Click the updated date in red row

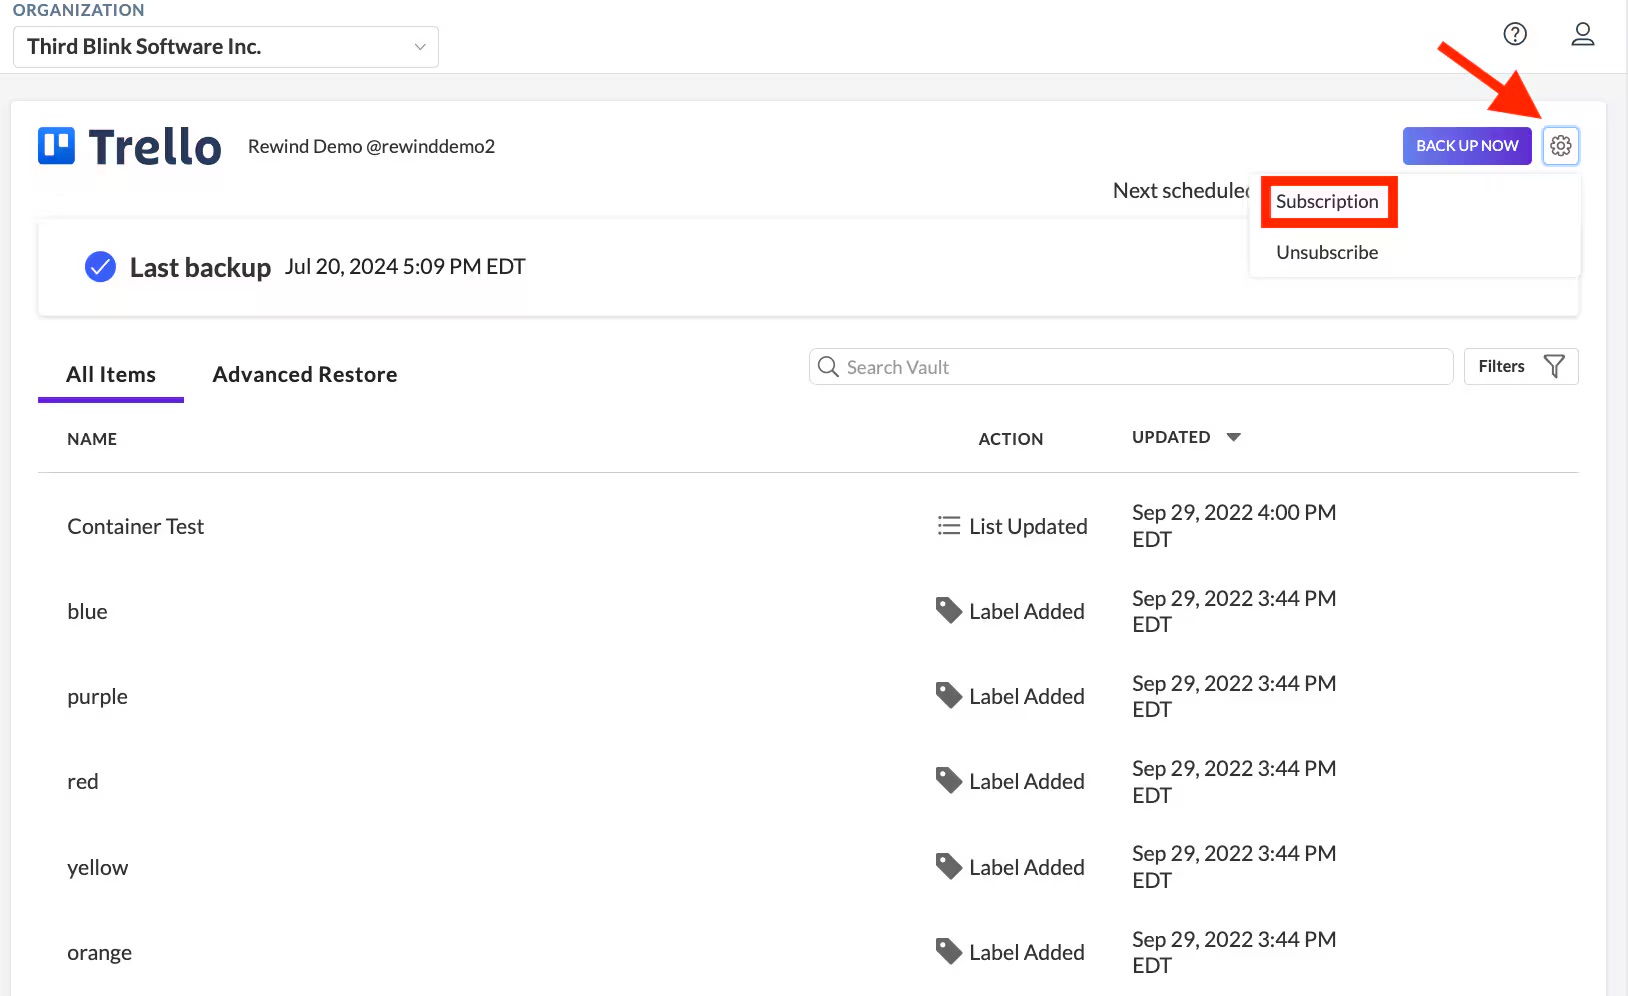(1234, 781)
